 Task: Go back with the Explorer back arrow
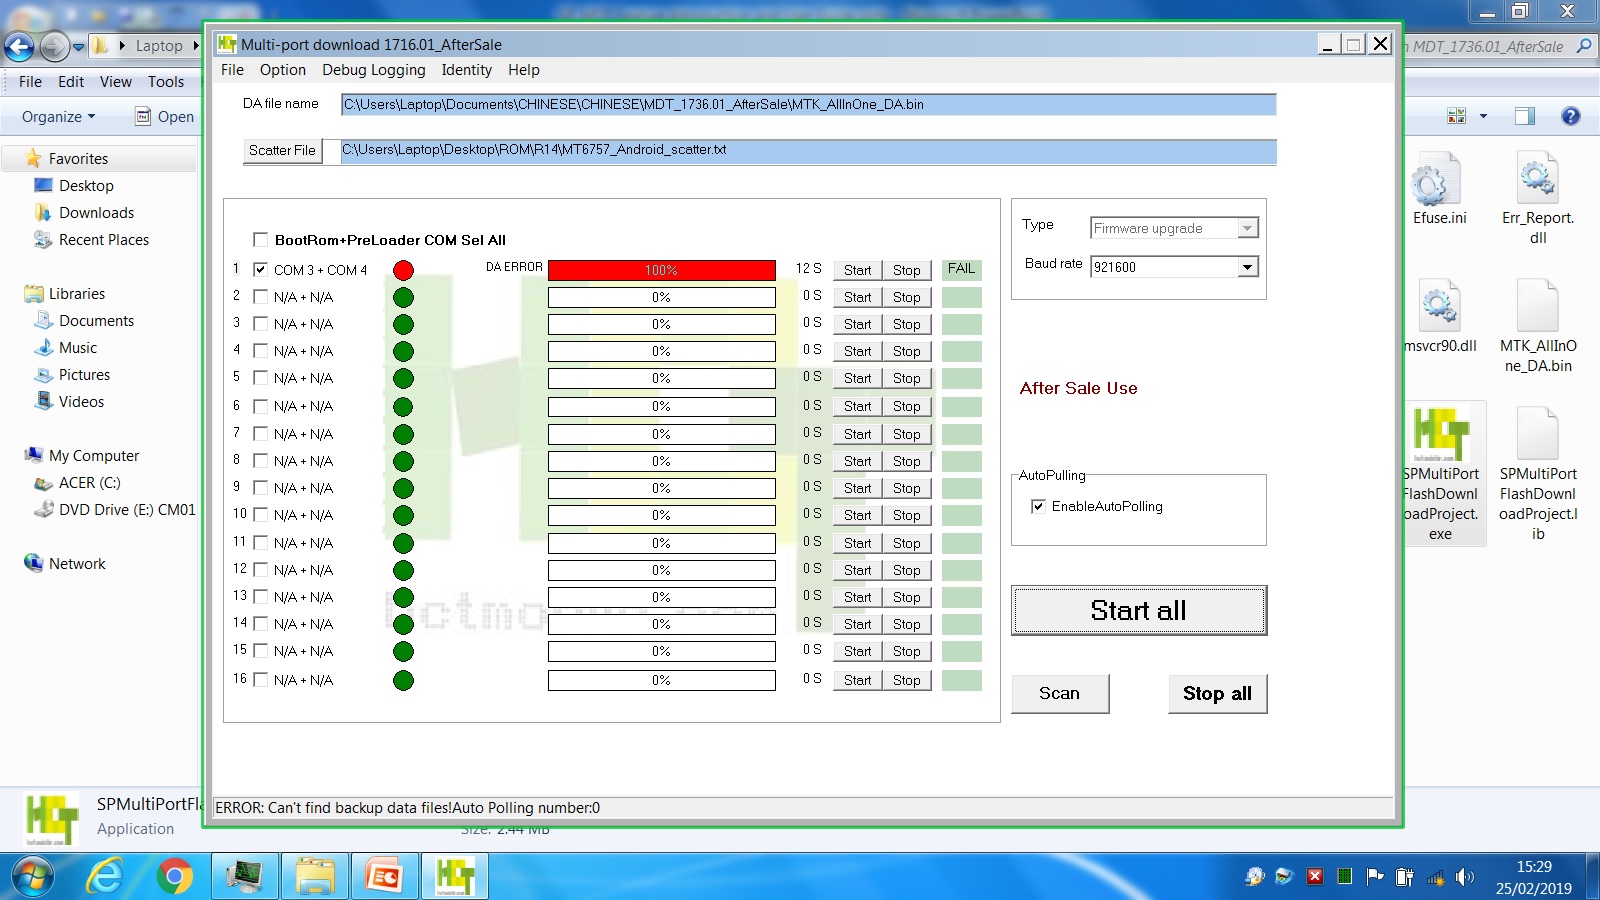19,46
